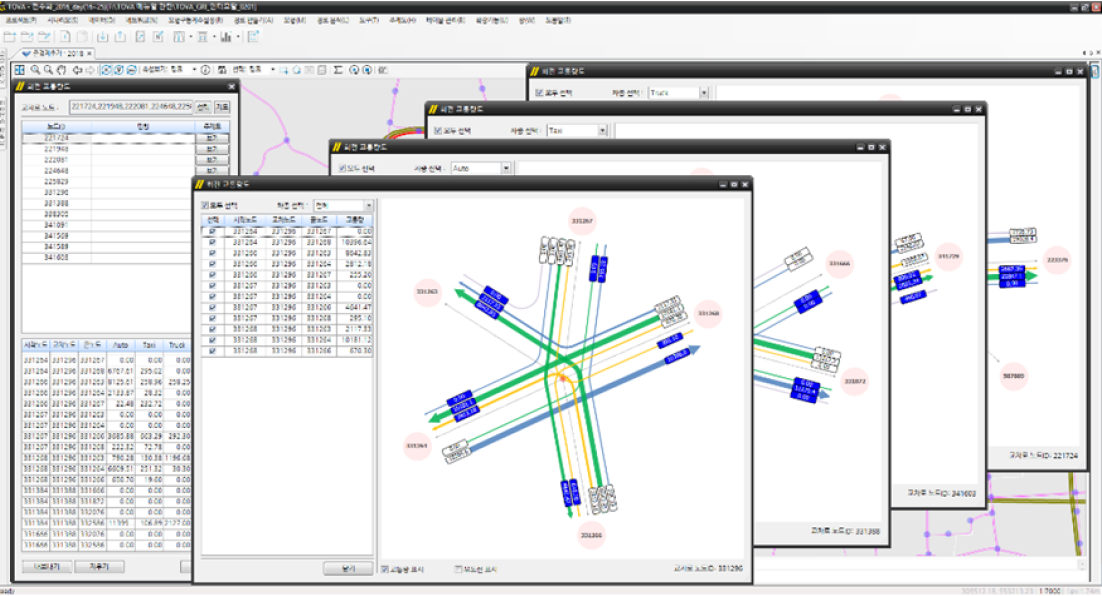Toggle select-all checkbox in front turning volume window

[205, 205]
